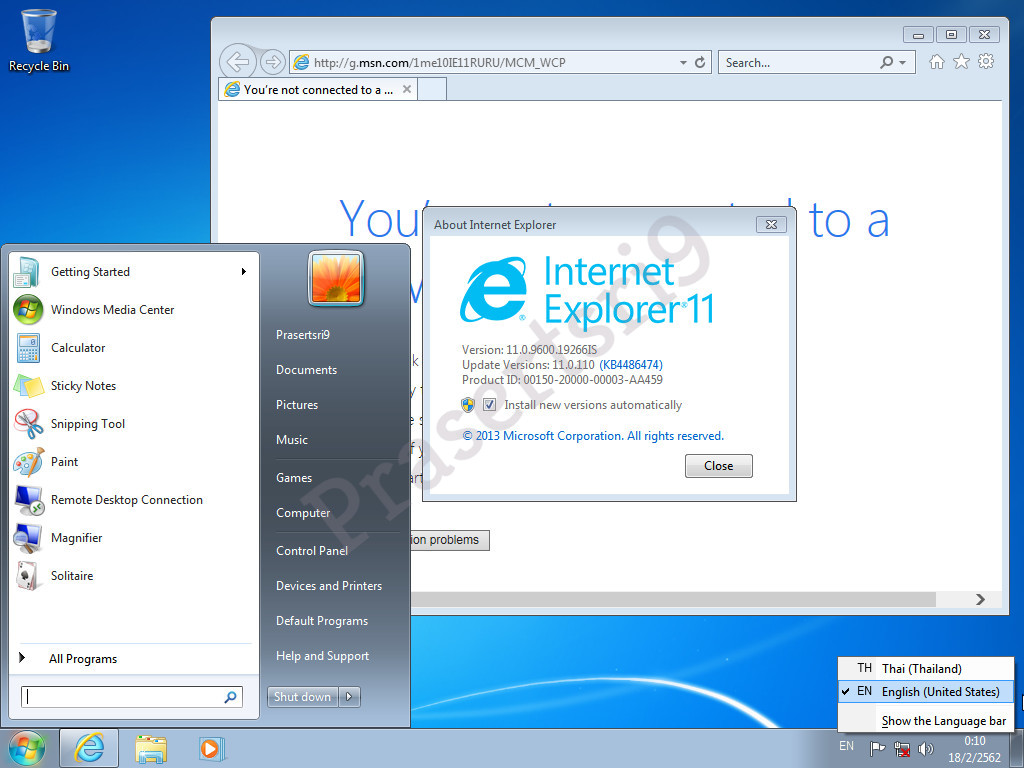Screen dimensions: 1024x768
Task: Open the search provider dropdown arrow
Action: tap(903, 63)
